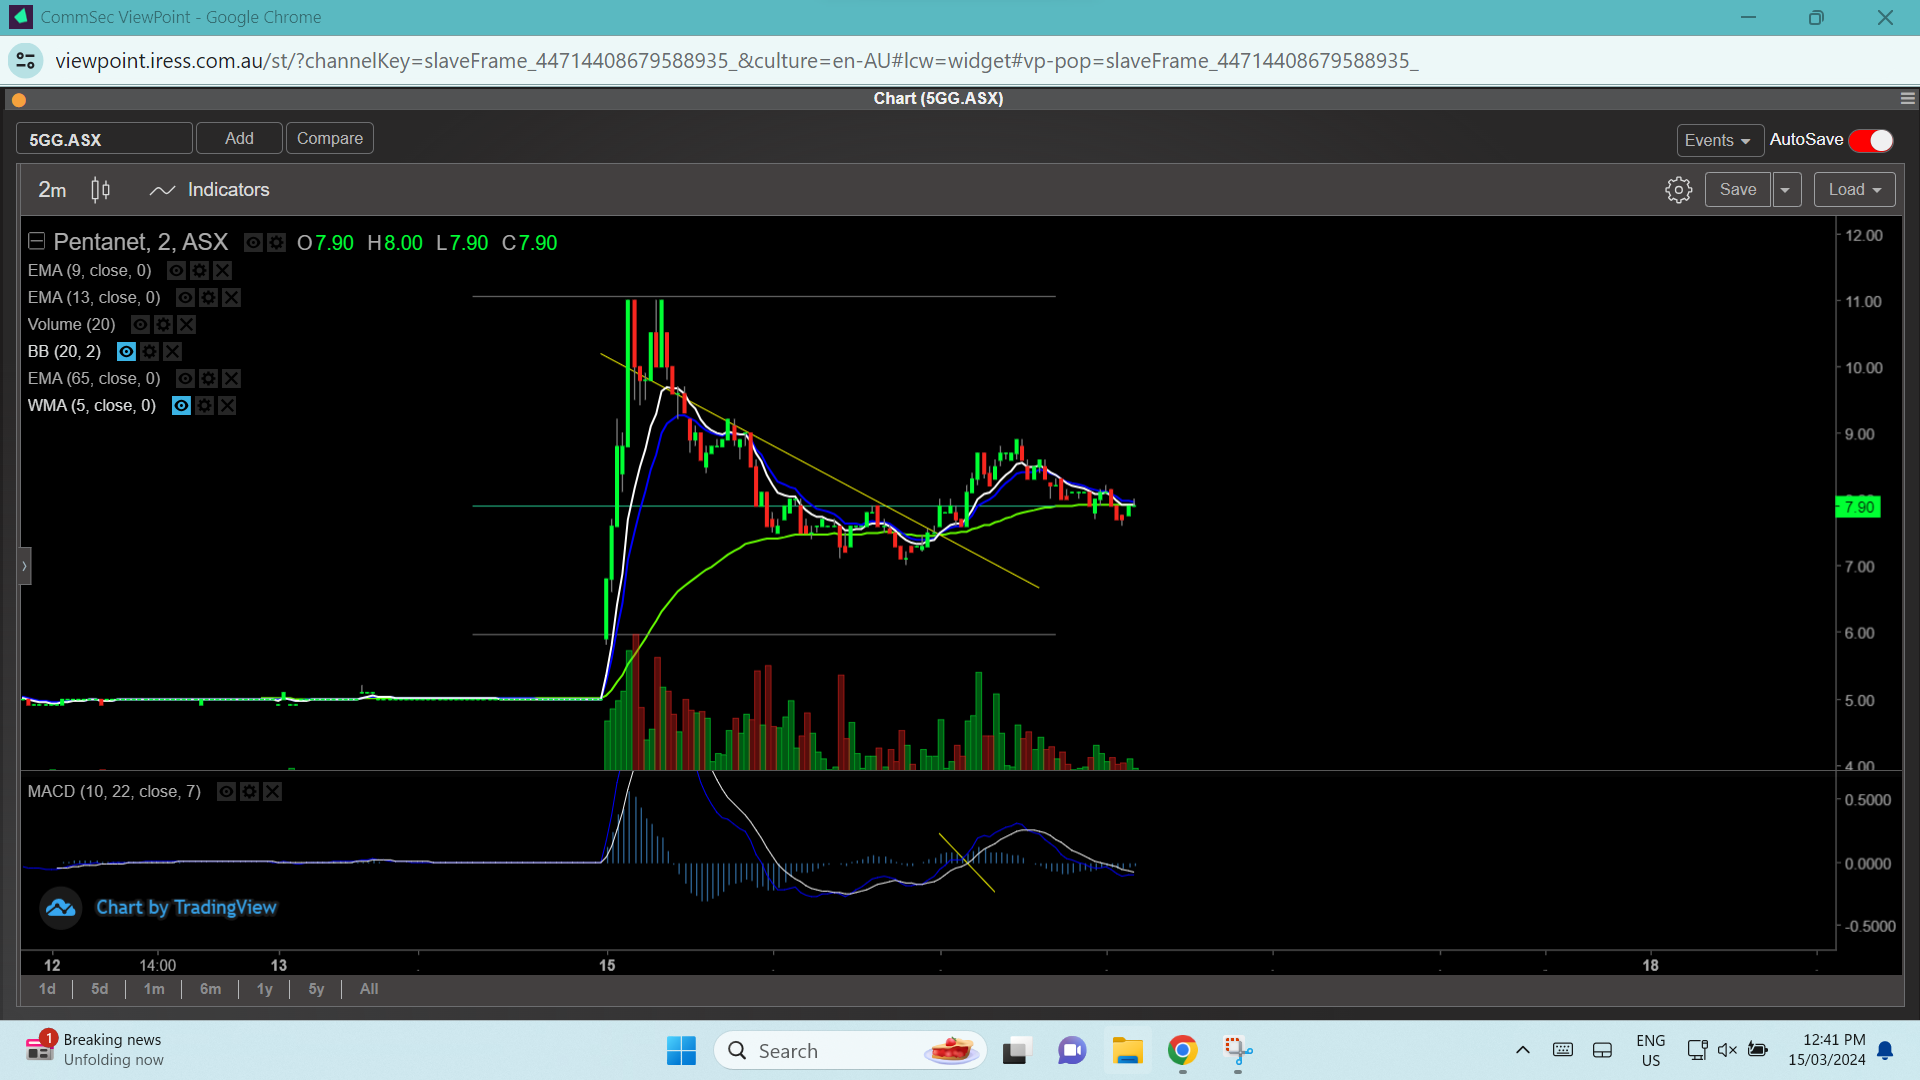1920x1080 pixels.
Task: Expand the left side panel arrow
Action: (25, 566)
